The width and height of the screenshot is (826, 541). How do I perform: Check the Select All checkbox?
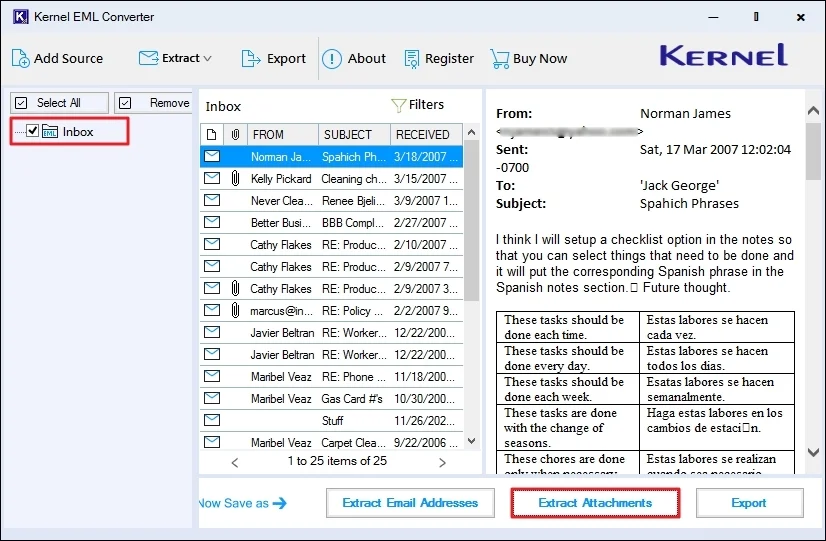click(22, 103)
